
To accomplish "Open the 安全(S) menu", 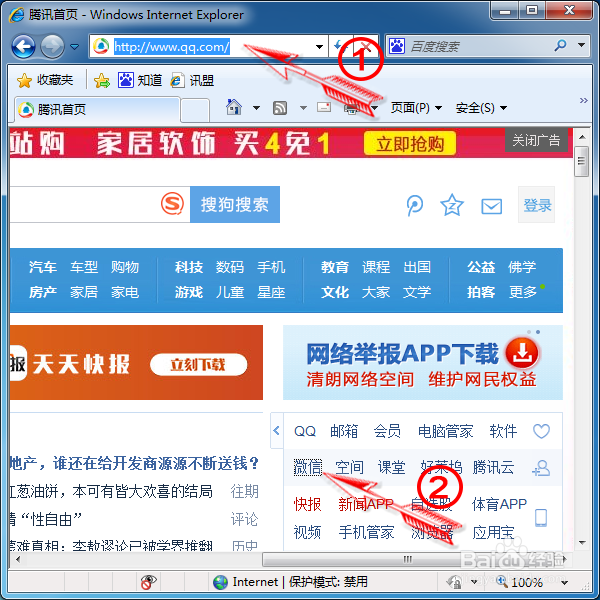I will [x=481, y=108].
